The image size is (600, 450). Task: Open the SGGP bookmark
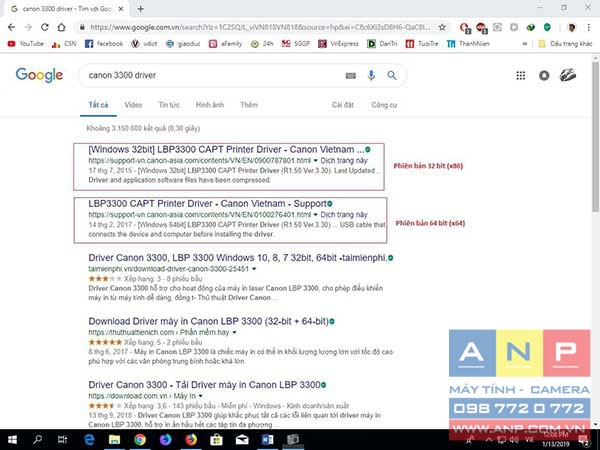point(295,44)
